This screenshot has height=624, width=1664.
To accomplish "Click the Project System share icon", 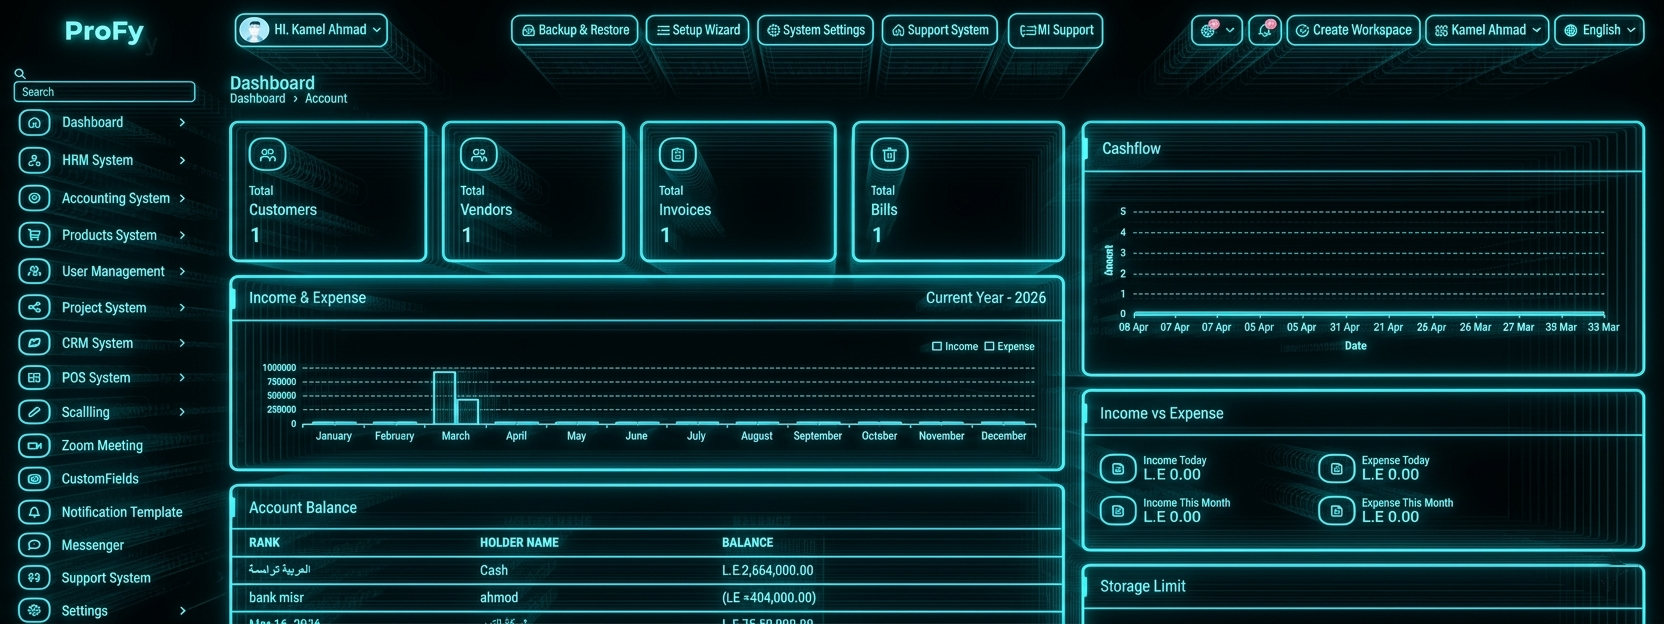I will coord(34,307).
